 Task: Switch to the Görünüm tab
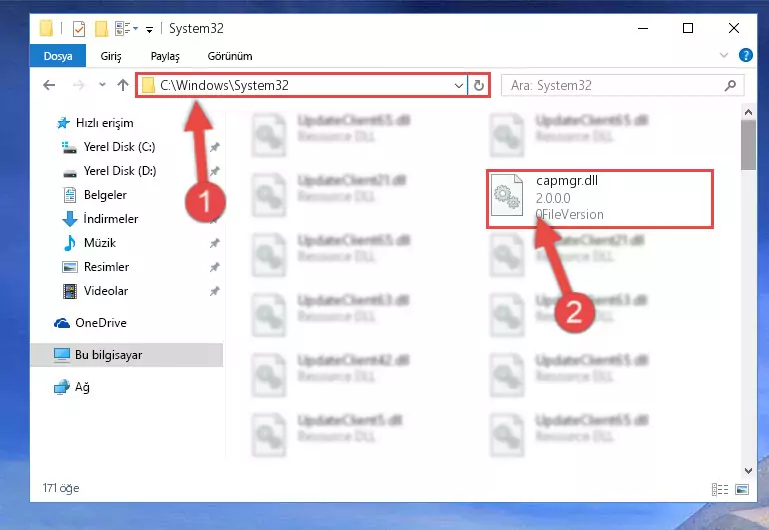click(230, 56)
